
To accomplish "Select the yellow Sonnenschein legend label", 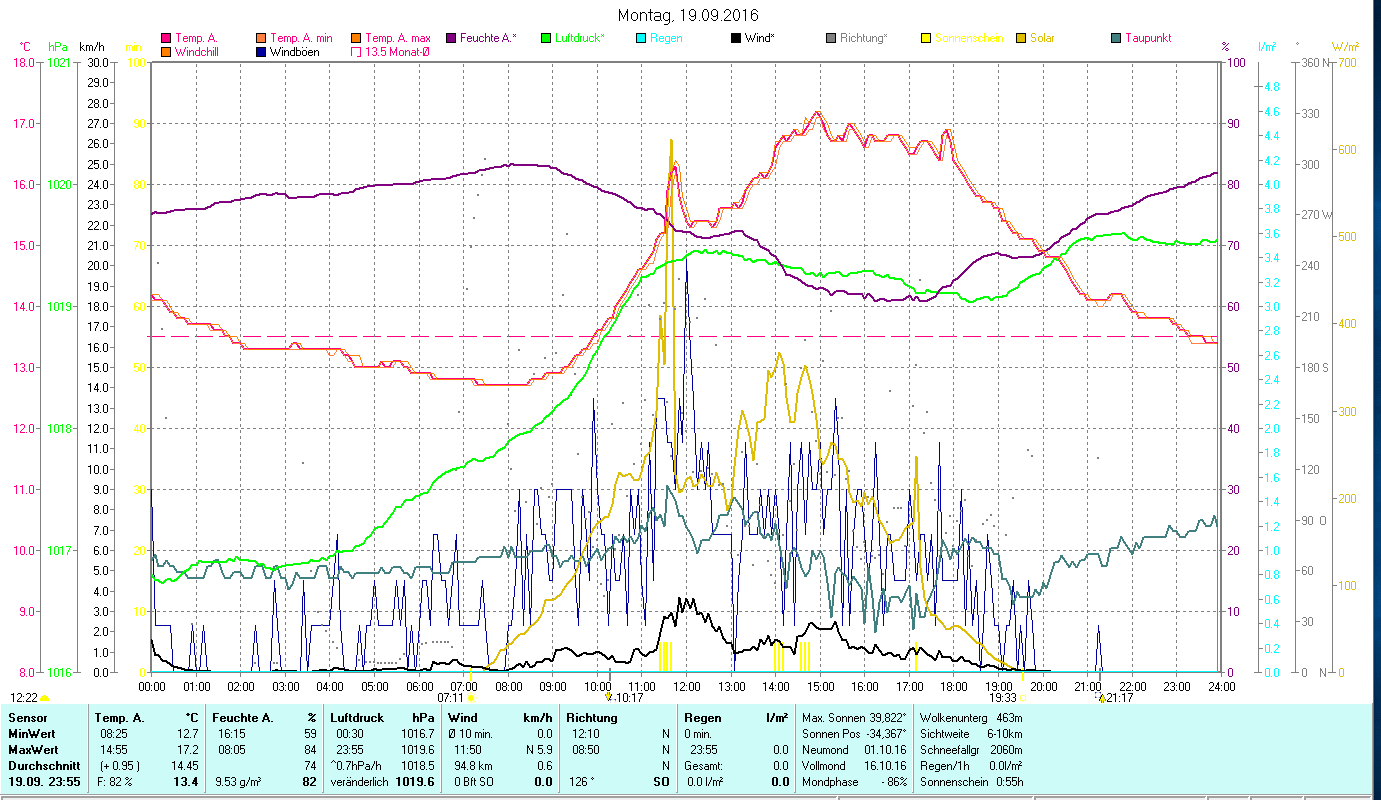I will click(967, 38).
